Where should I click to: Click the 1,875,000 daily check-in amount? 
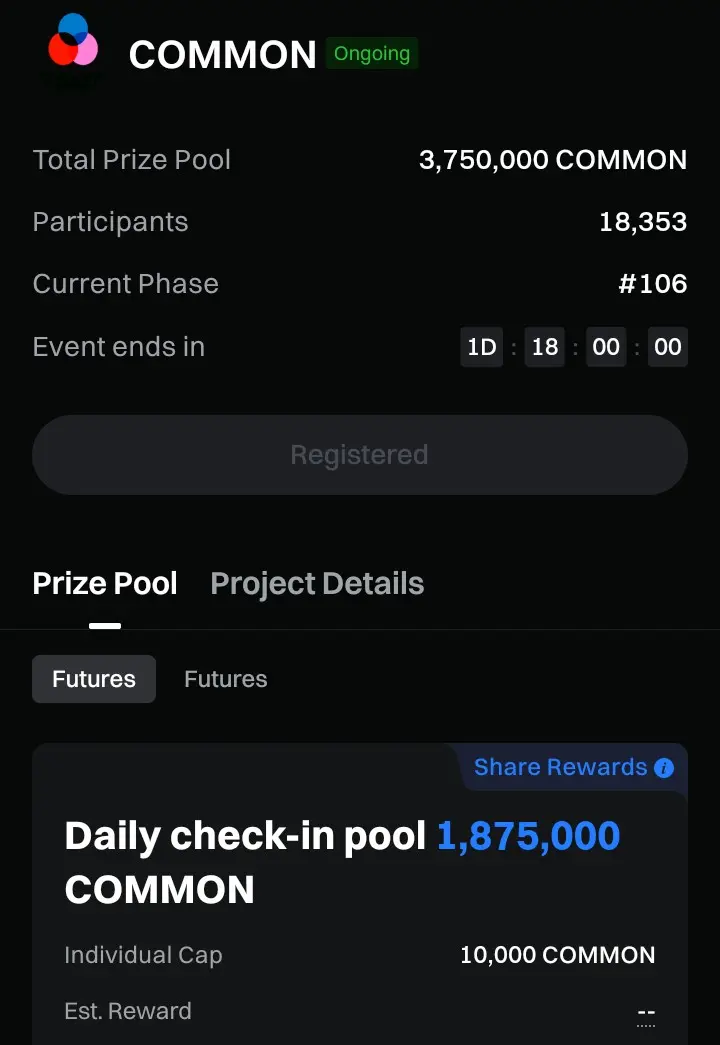528,836
